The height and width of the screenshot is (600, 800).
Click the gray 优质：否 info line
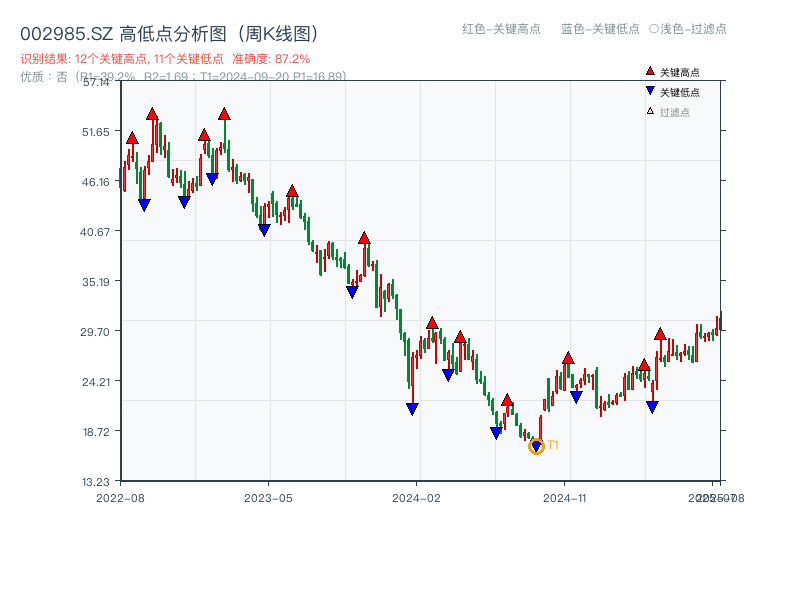point(183,77)
